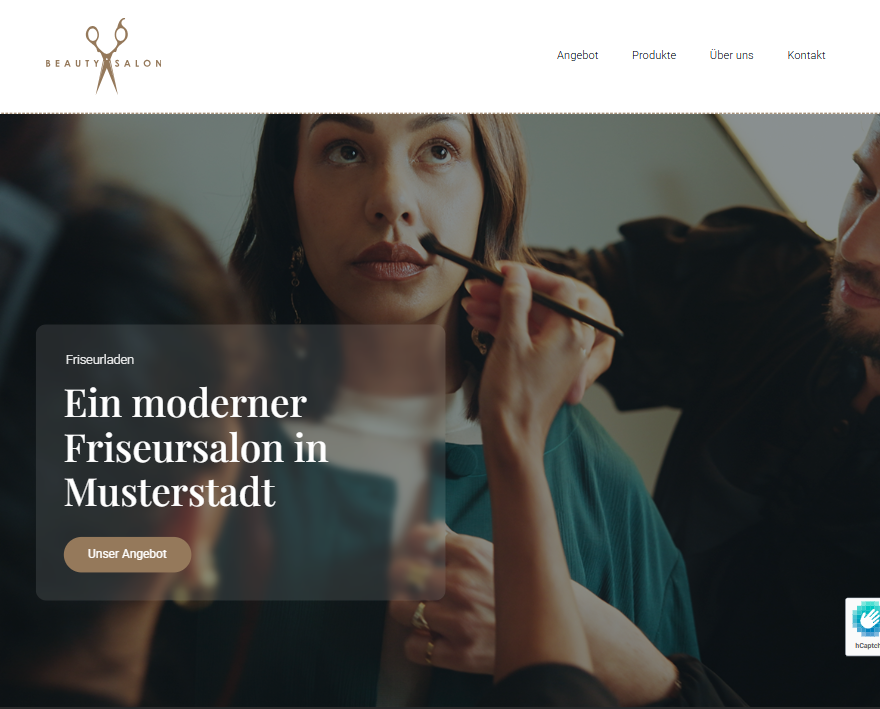
Task: Click the headline words Ein moderner
Action: tap(185, 403)
